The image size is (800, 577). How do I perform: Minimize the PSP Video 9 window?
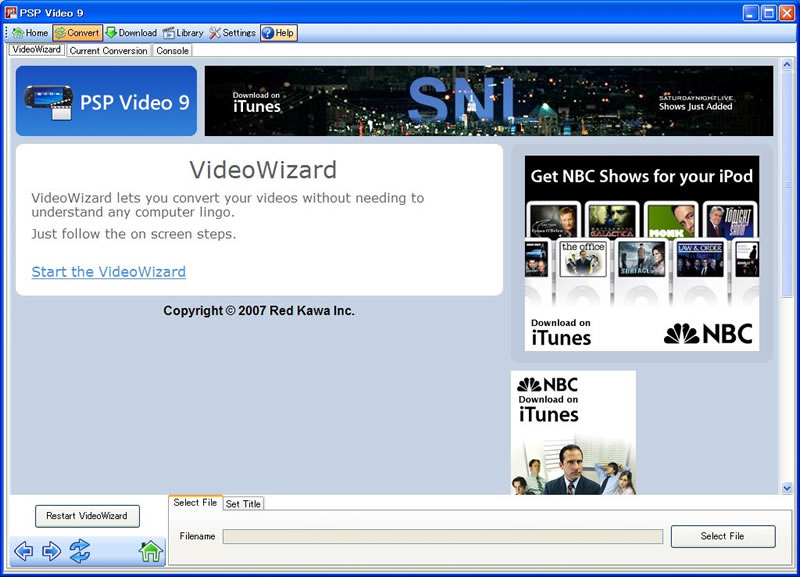[x=750, y=13]
